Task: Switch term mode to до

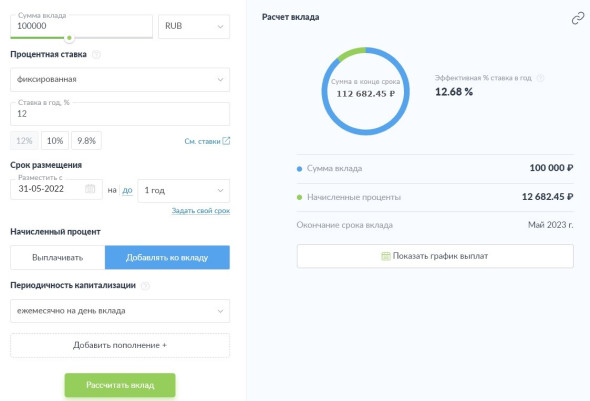Action: point(128,190)
